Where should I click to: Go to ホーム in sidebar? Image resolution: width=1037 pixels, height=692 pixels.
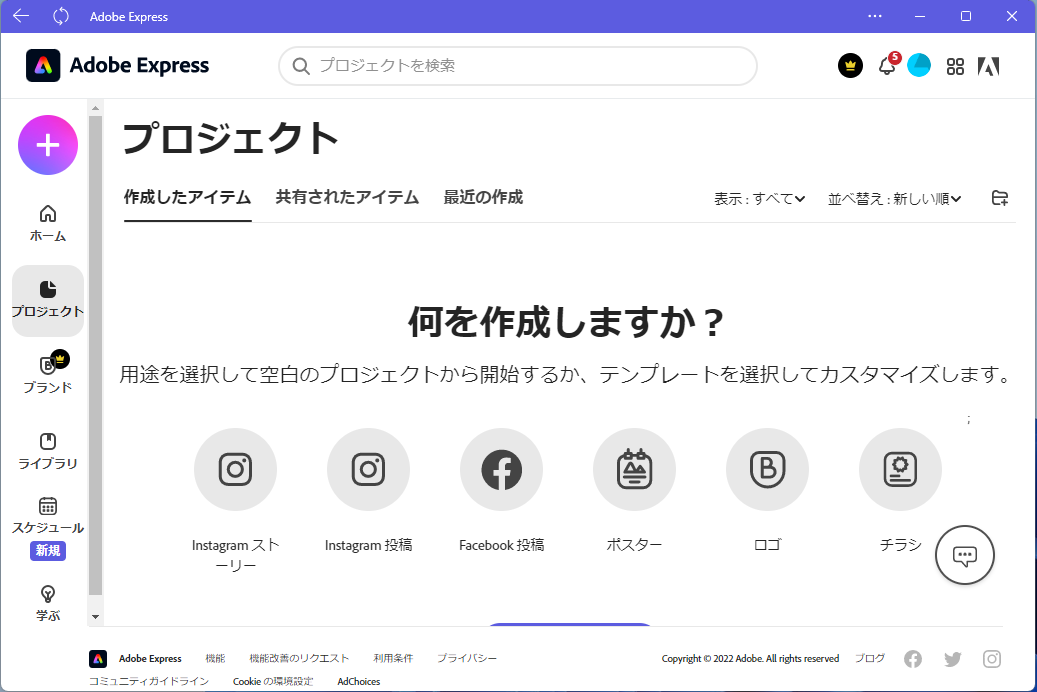(x=48, y=223)
